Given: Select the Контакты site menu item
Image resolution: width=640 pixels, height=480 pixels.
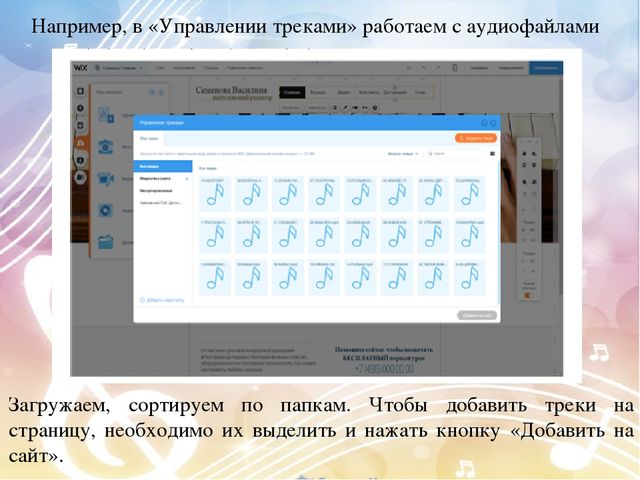Looking at the screenshot, I should (x=369, y=93).
